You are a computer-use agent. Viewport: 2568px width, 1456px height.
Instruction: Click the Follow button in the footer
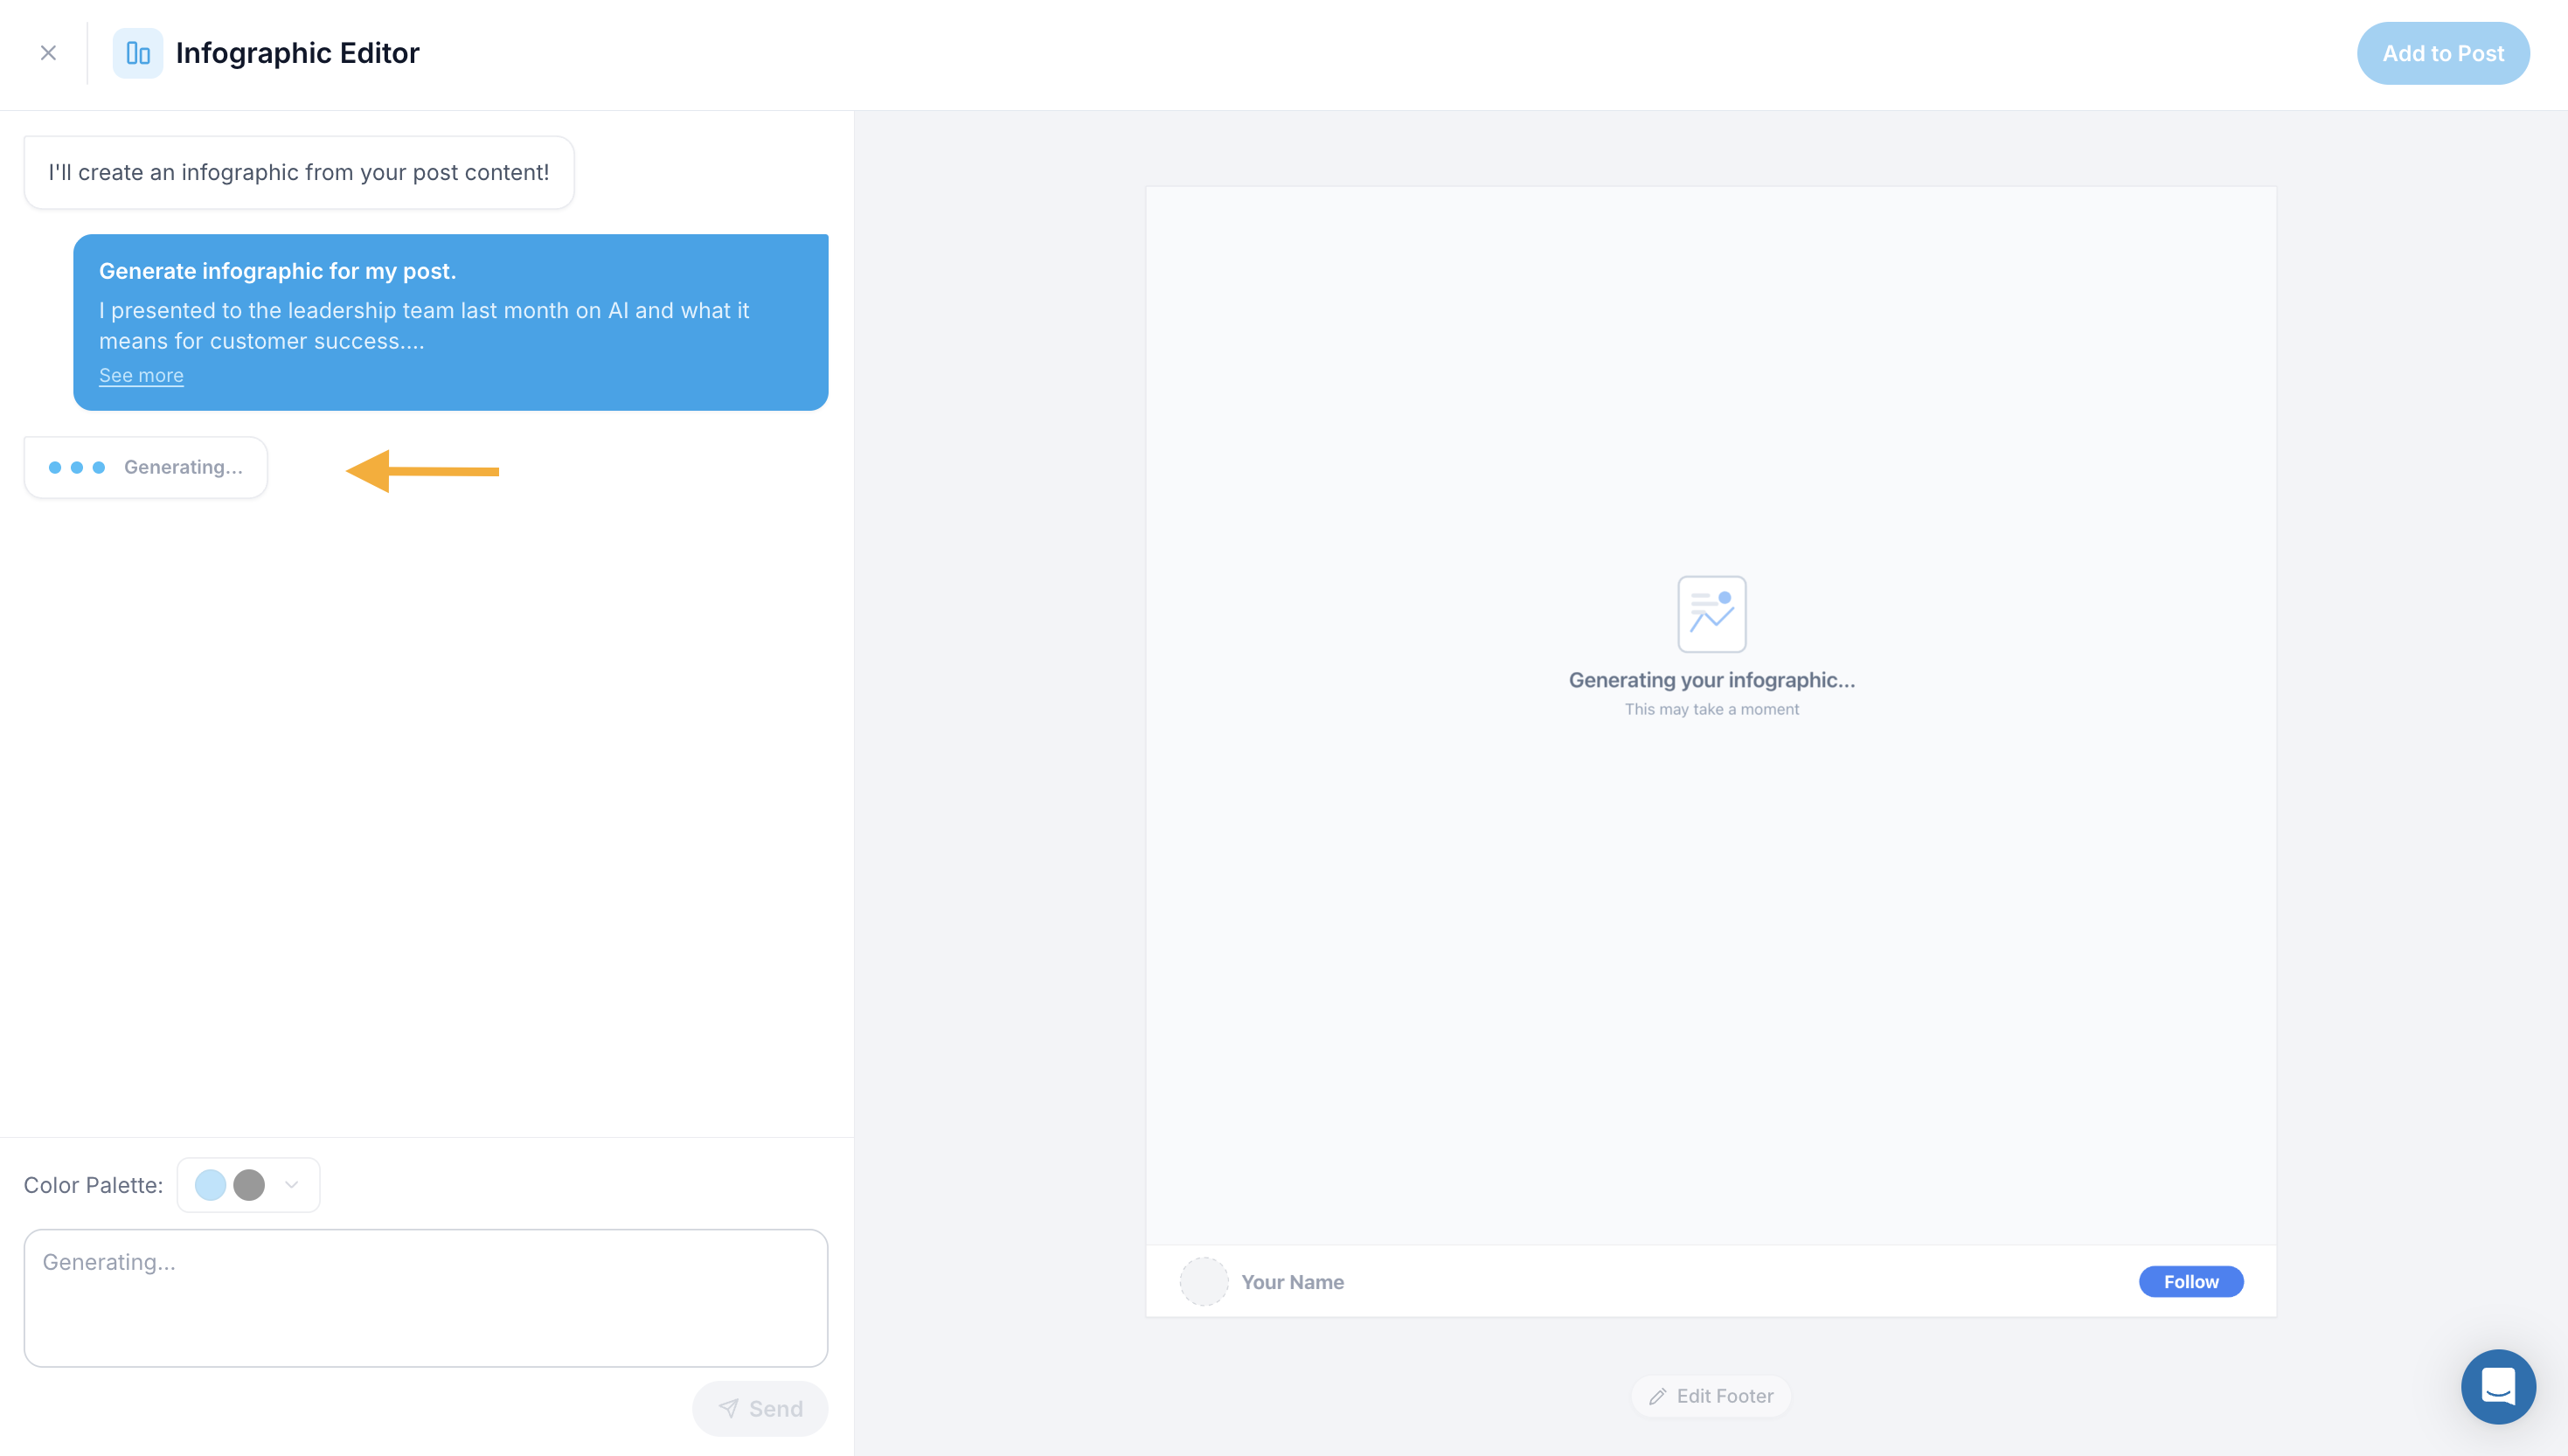tap(2191, 1282)
